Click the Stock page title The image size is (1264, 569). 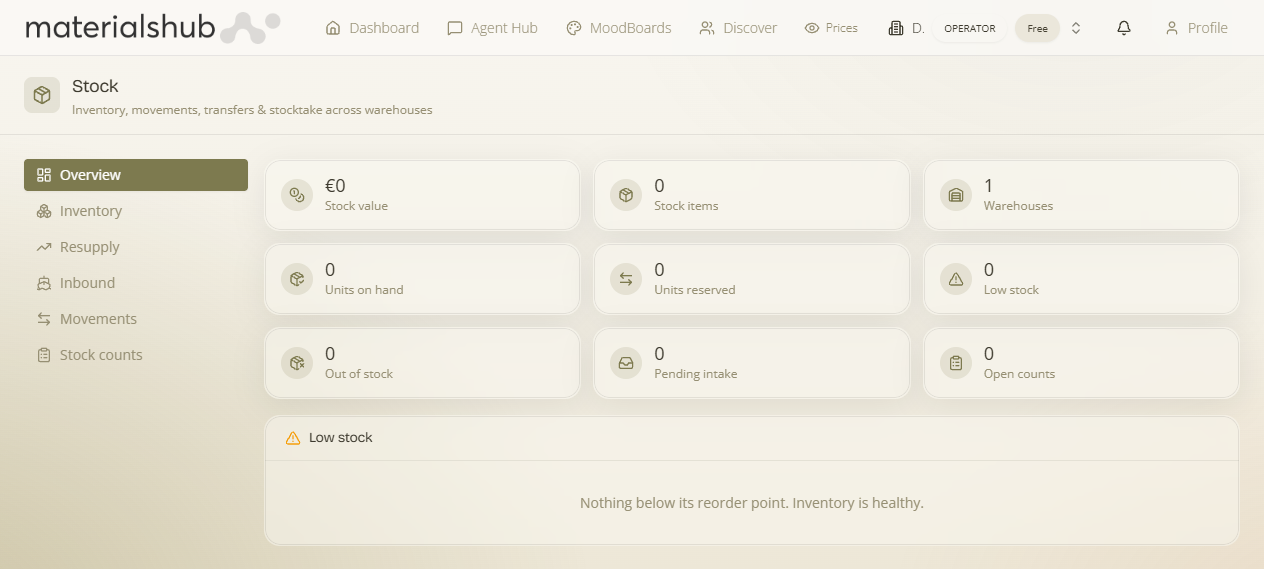[x=95, y=87]
